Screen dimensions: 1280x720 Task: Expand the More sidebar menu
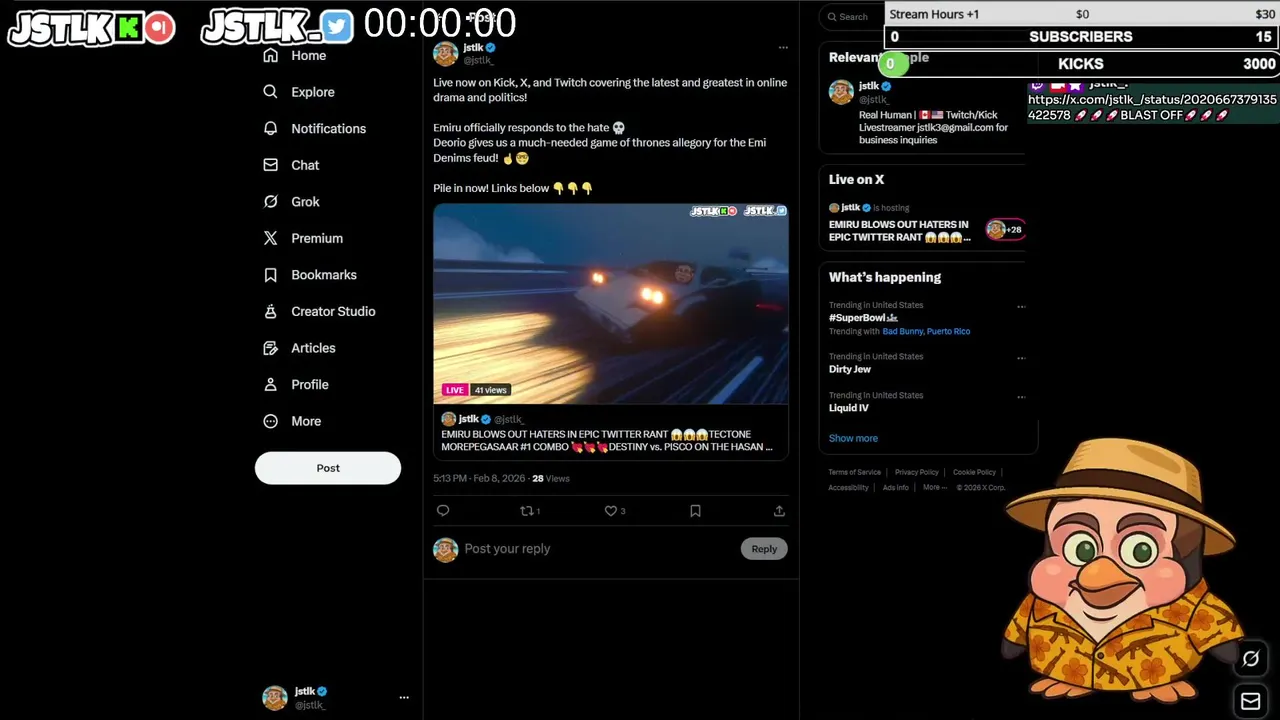306,421
